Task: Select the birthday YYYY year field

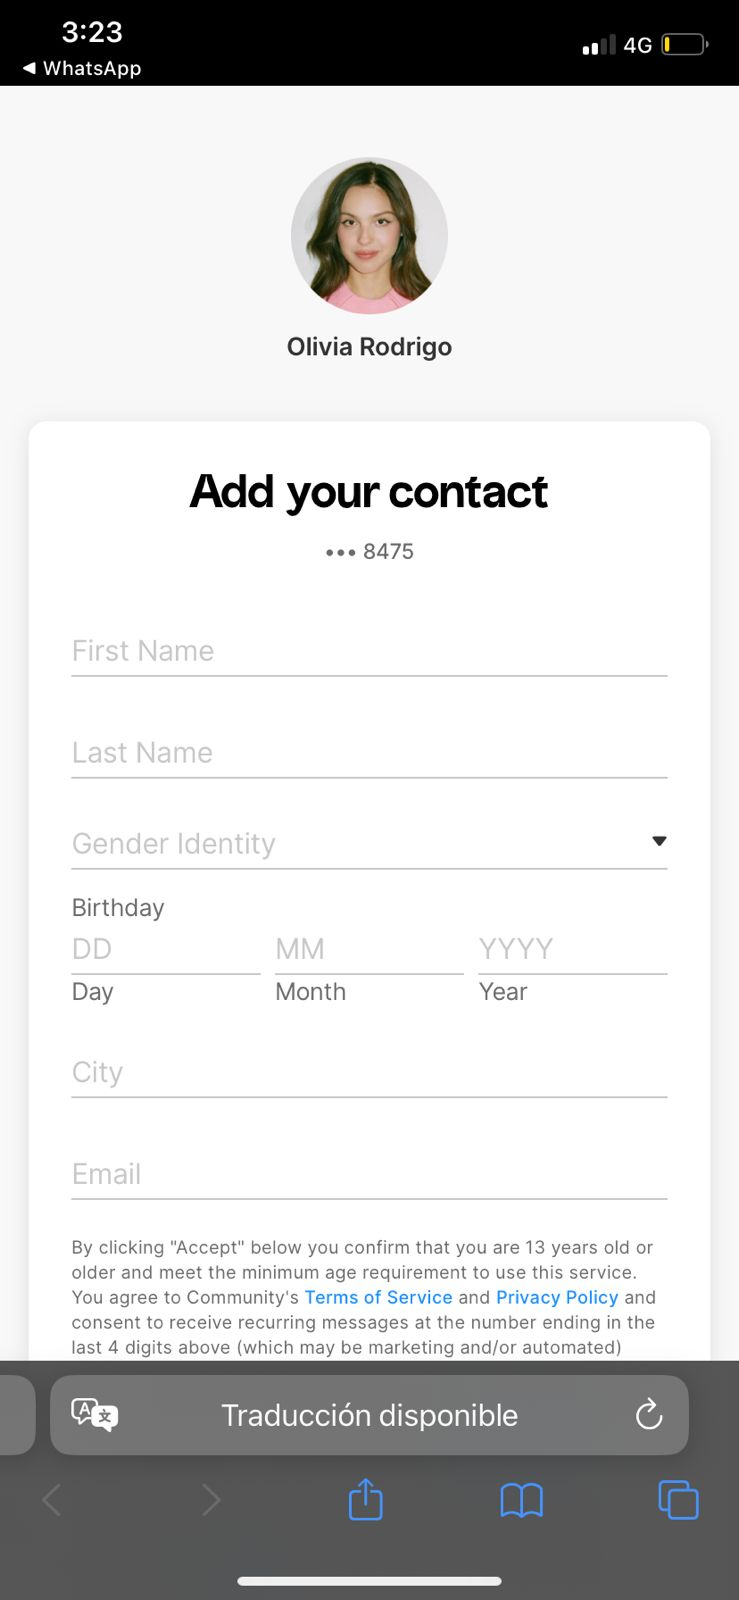Action: click(x=572, y=949)
